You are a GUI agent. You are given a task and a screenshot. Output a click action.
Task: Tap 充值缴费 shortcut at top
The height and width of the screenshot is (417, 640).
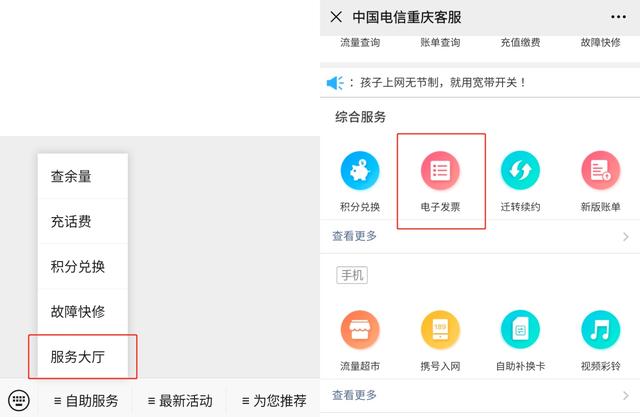[520, 42]
